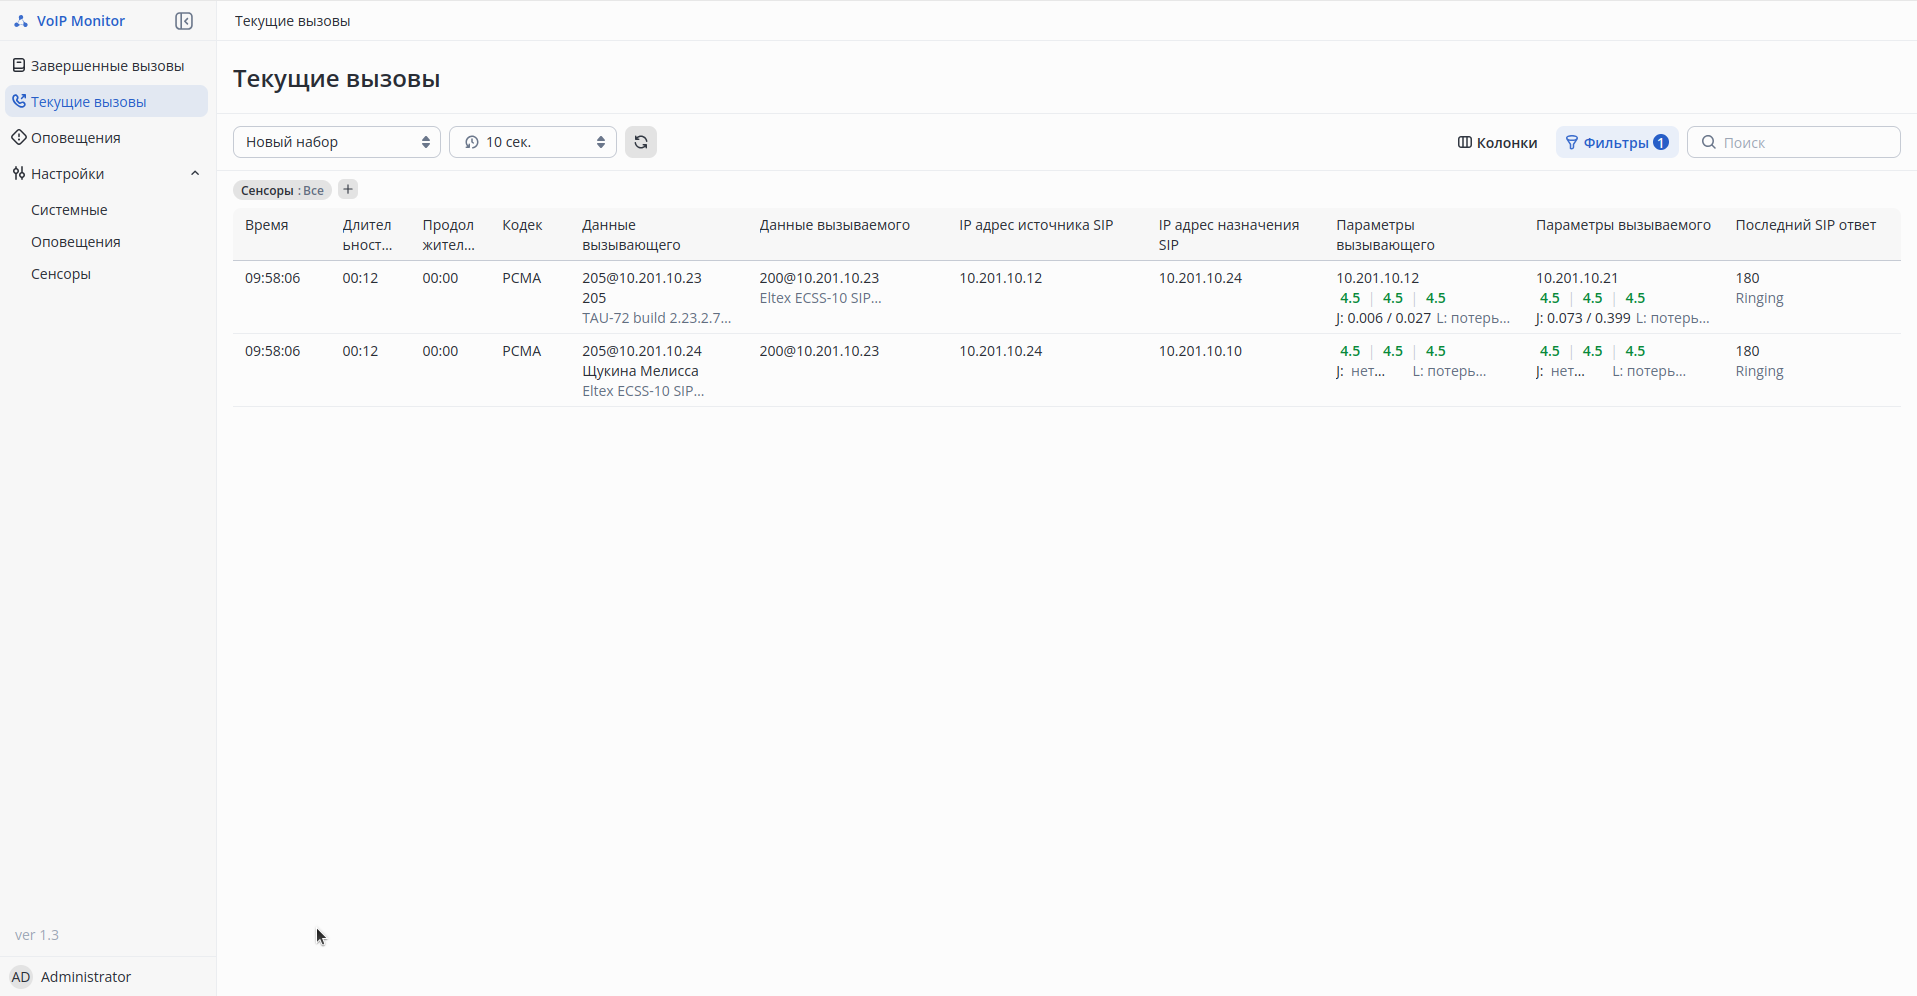The width and height of the screenshot is (1917, 996).
Task: Add a filter with the plus icon
Action: (348, 190)
